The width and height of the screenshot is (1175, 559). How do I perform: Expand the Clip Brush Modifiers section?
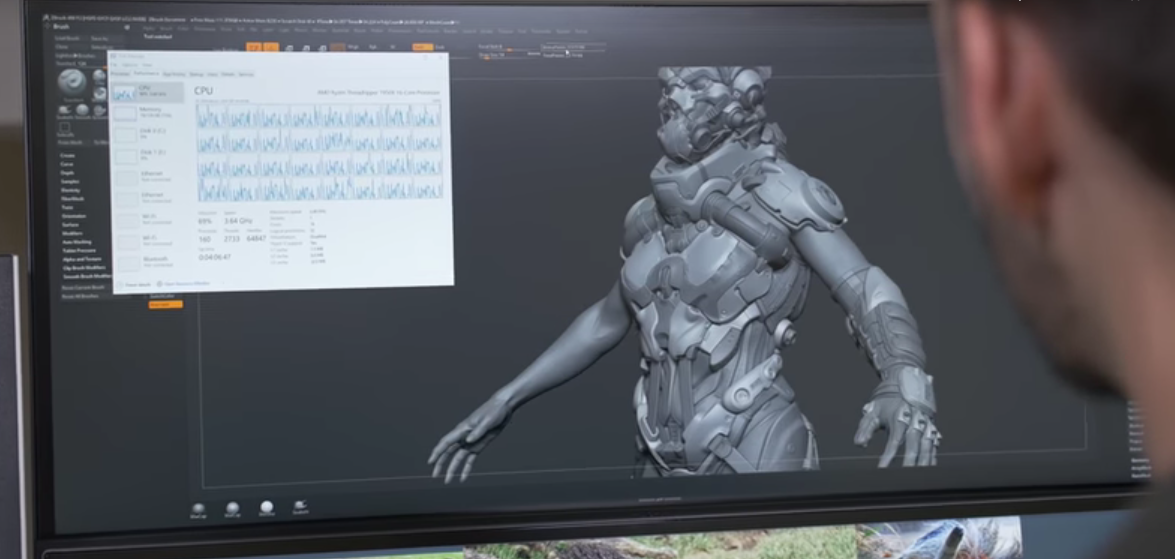84,268
